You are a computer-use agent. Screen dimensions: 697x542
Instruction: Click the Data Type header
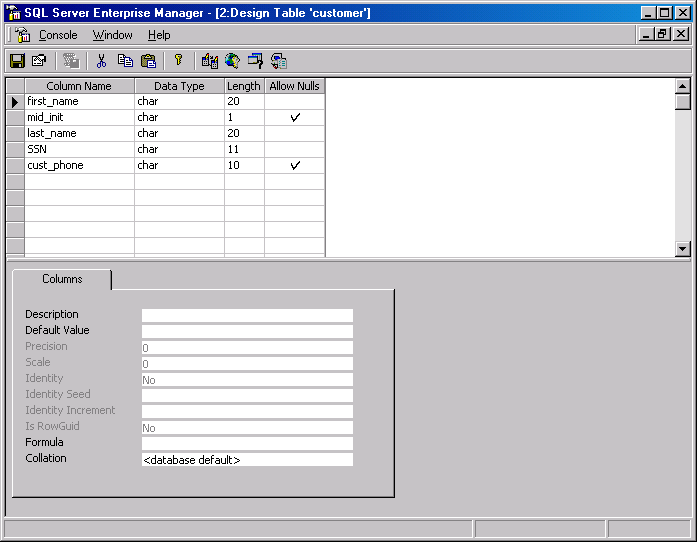pos(180,86)
